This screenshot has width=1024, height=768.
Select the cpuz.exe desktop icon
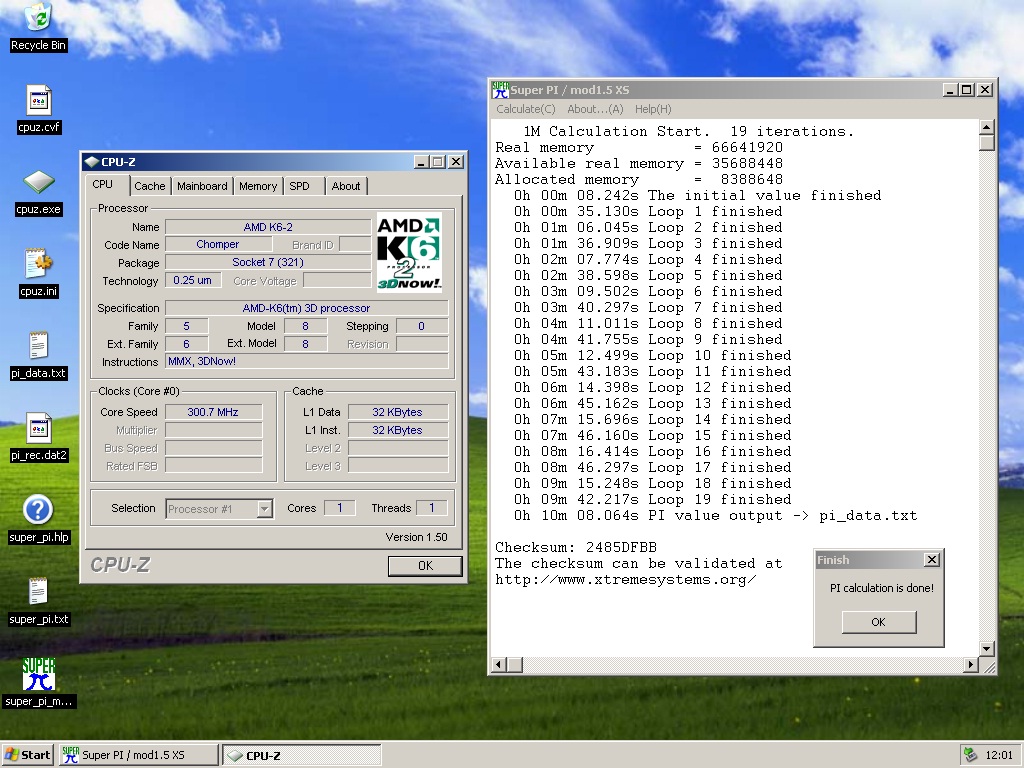[39, 191]
